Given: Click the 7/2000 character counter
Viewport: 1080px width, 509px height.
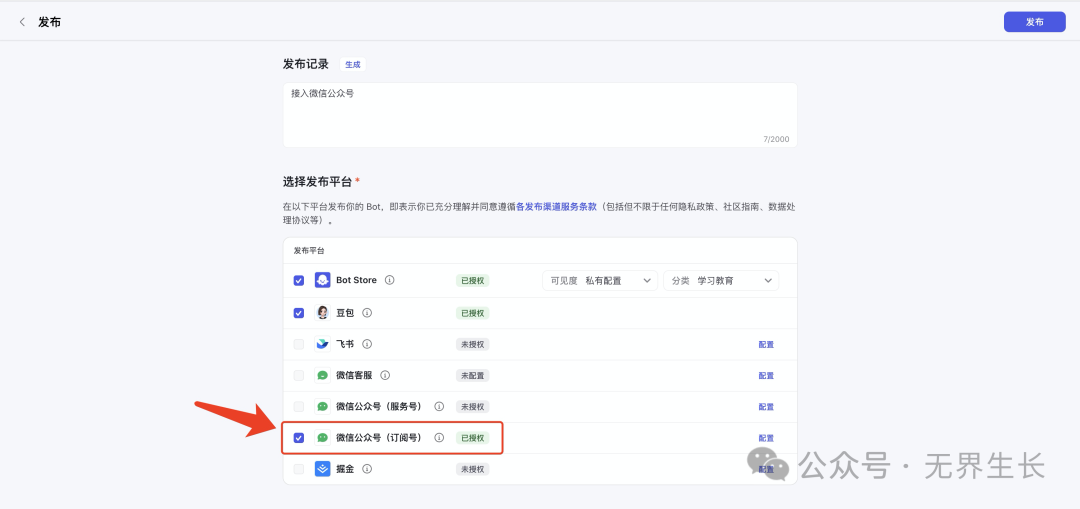Looking at the screenshot, I should (x=776, y=139).
